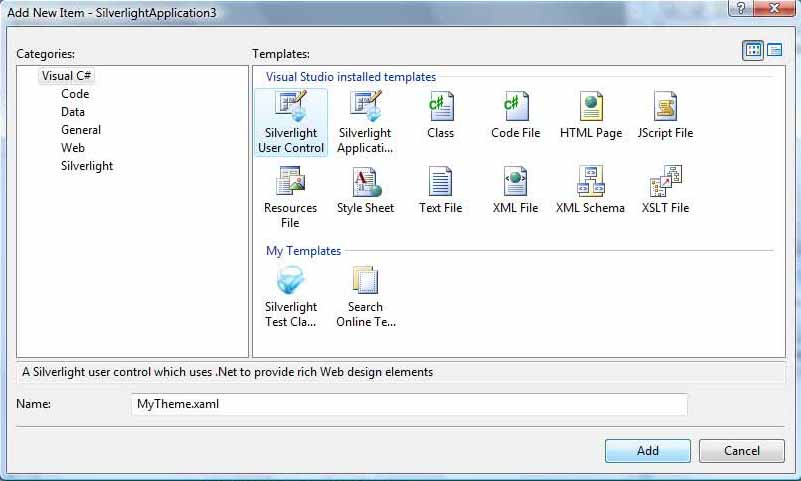The height and width of the screenshot is (481, 801).
Task: Pick the XSLT File template
Action: (x=665, y=190)
